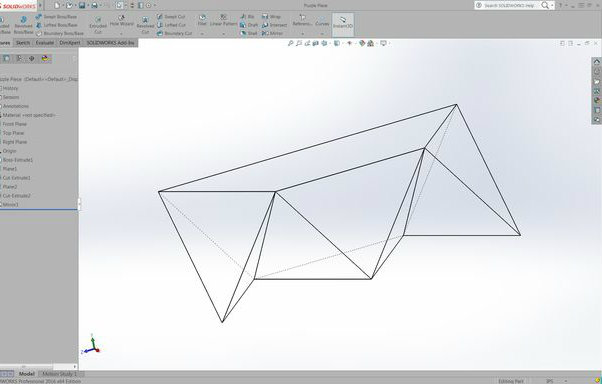The height and width of the screenshot is (384, 602).
Task: Click the Print icon
Action: click(x=94, y=5)
